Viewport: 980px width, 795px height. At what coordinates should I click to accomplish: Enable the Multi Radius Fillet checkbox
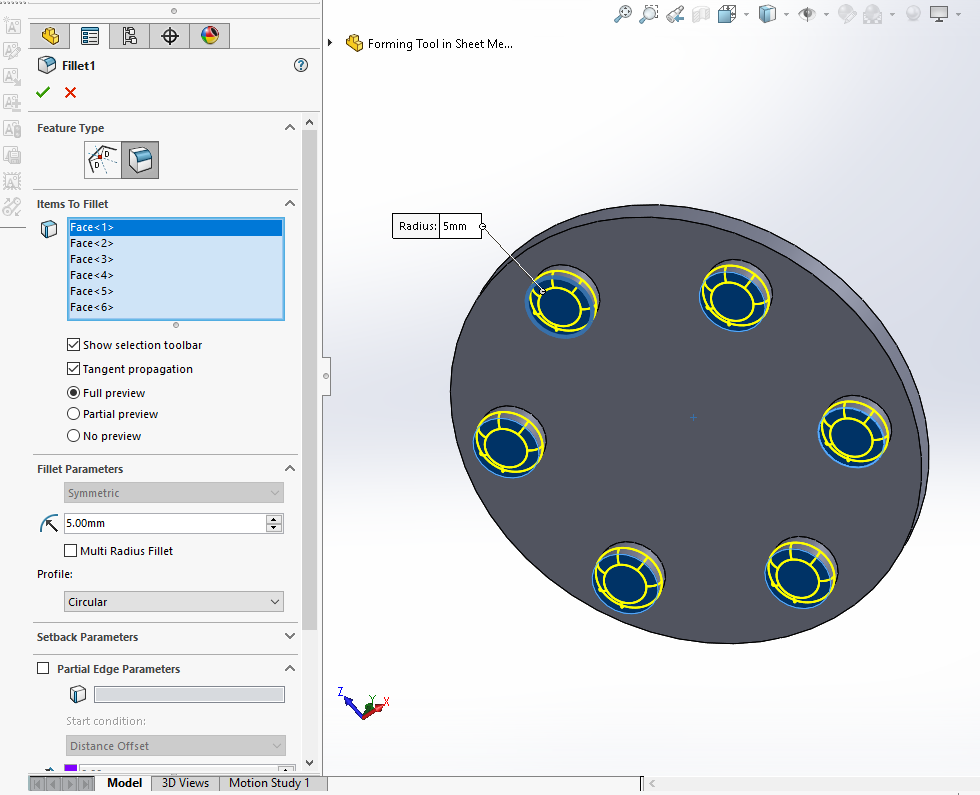tap(71, 551)
